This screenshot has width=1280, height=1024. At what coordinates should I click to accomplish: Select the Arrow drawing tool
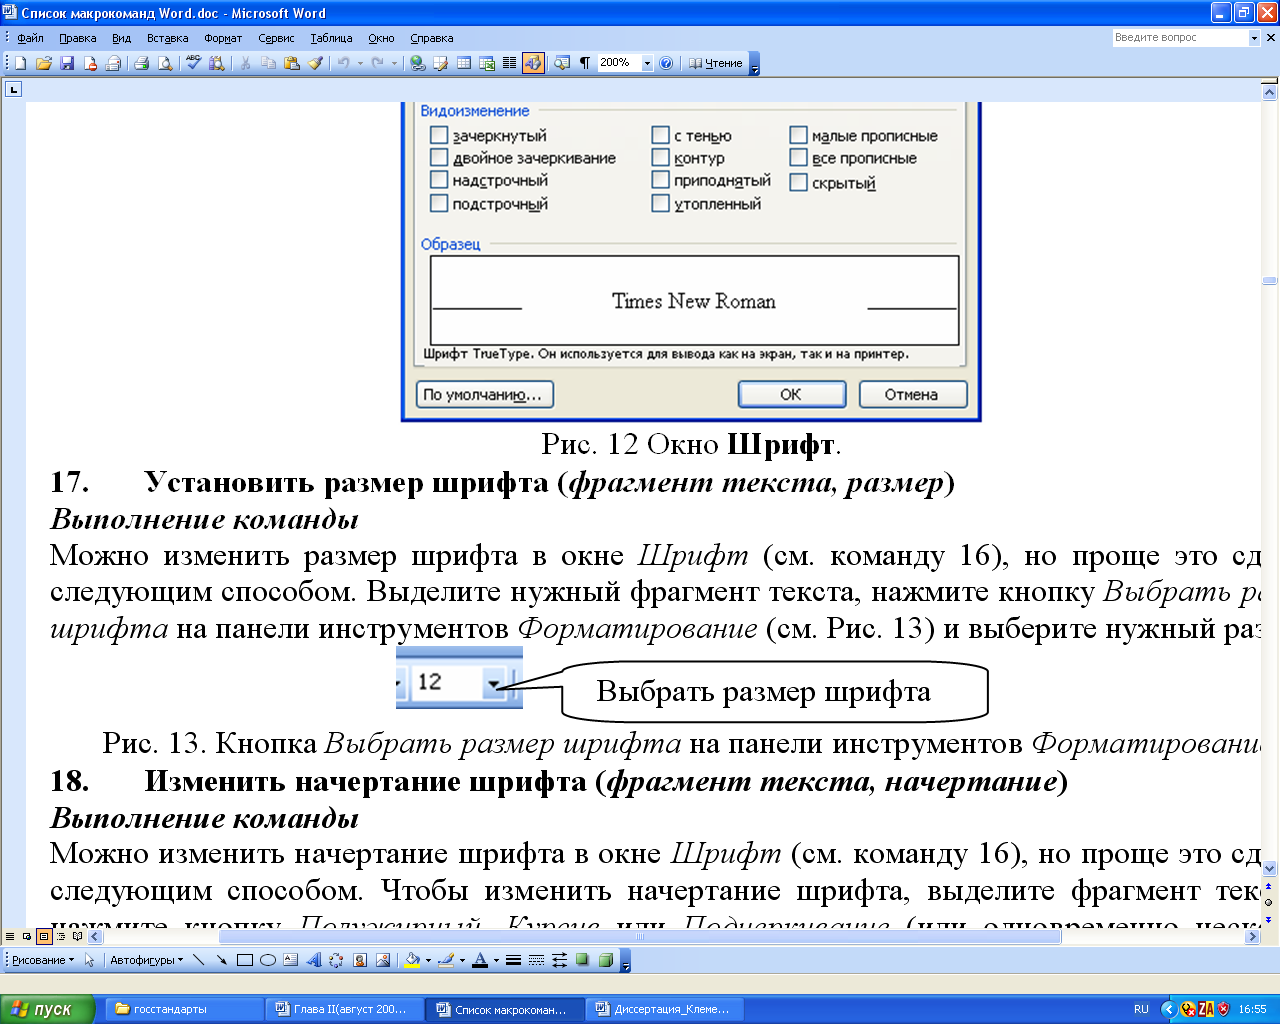click(221, 960)
